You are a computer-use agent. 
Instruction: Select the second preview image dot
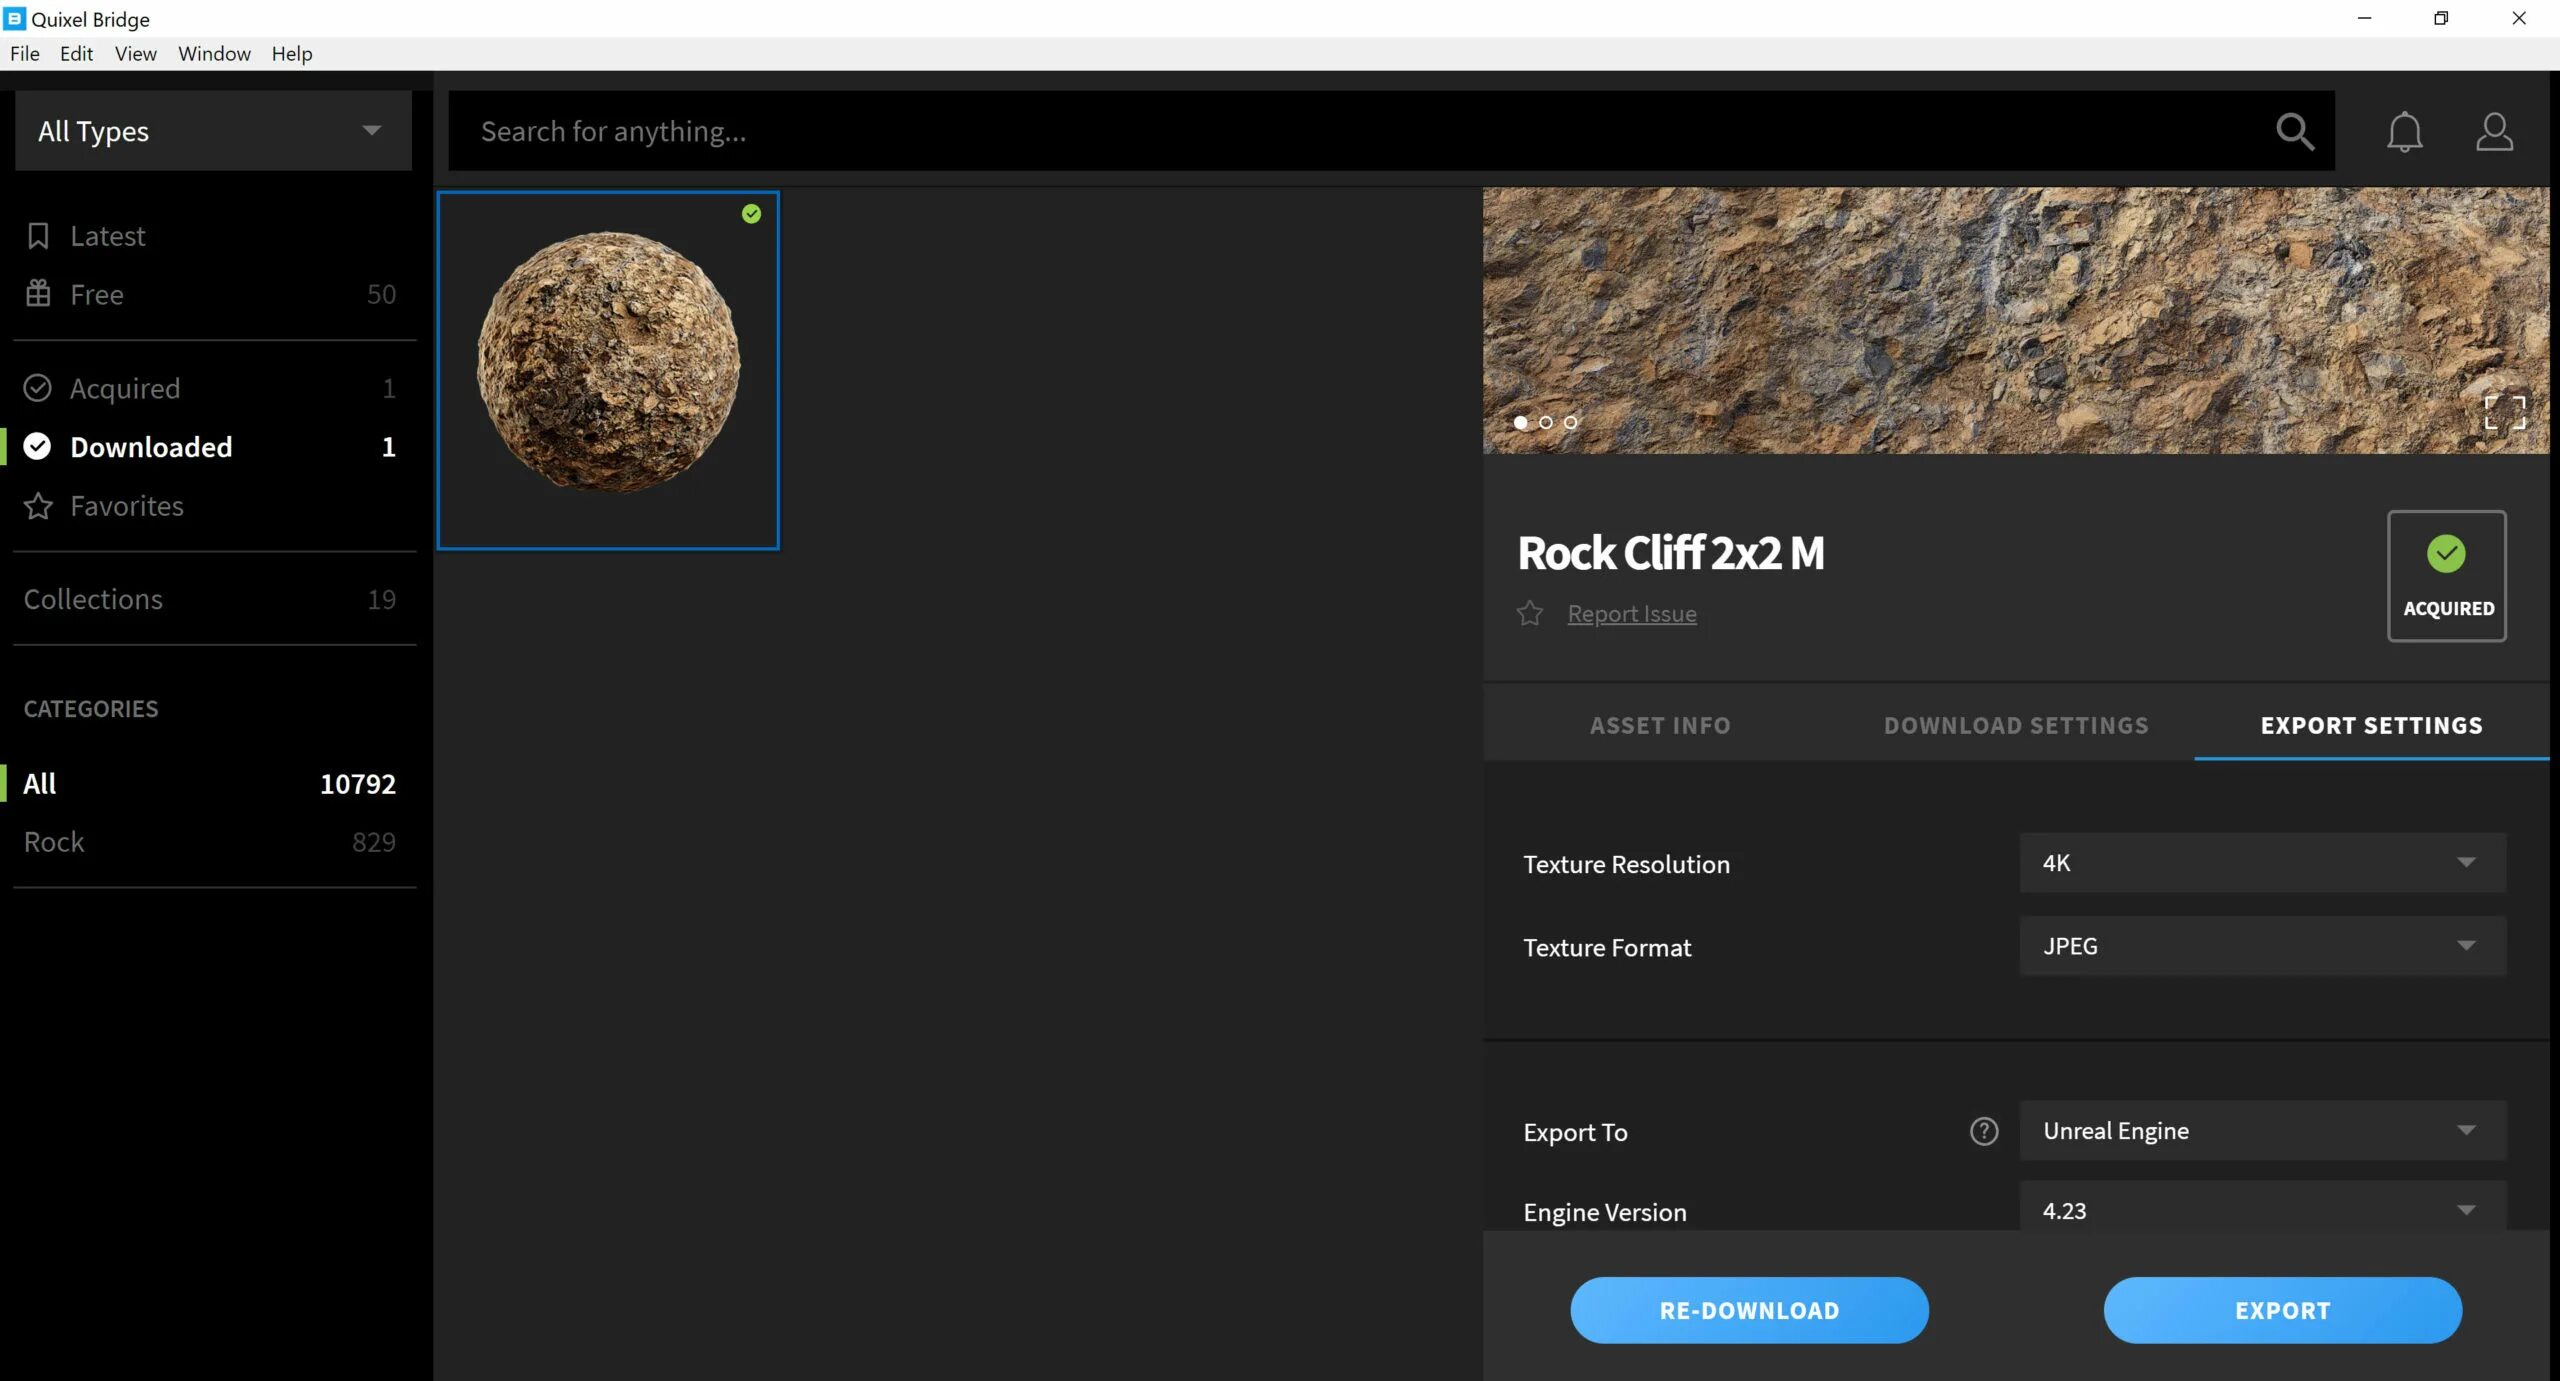(x=1545, y=422)
